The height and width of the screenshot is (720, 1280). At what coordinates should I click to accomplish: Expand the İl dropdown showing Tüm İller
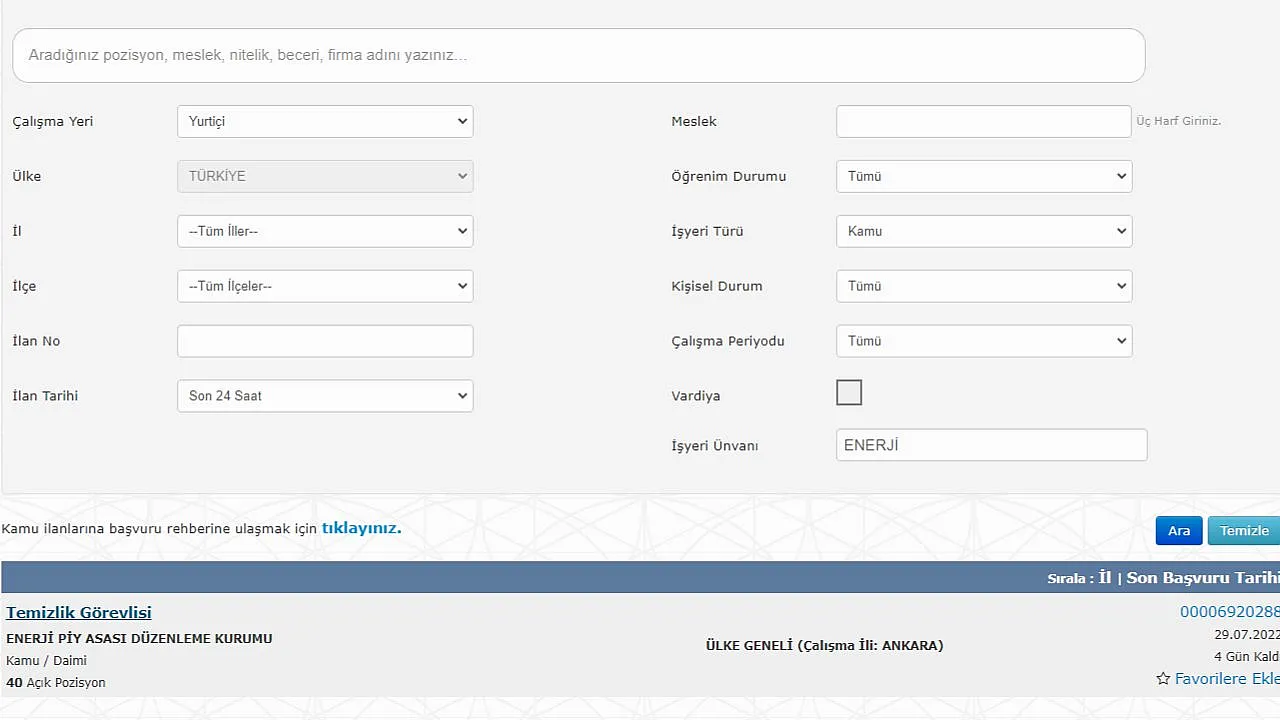tap(325, 231)
